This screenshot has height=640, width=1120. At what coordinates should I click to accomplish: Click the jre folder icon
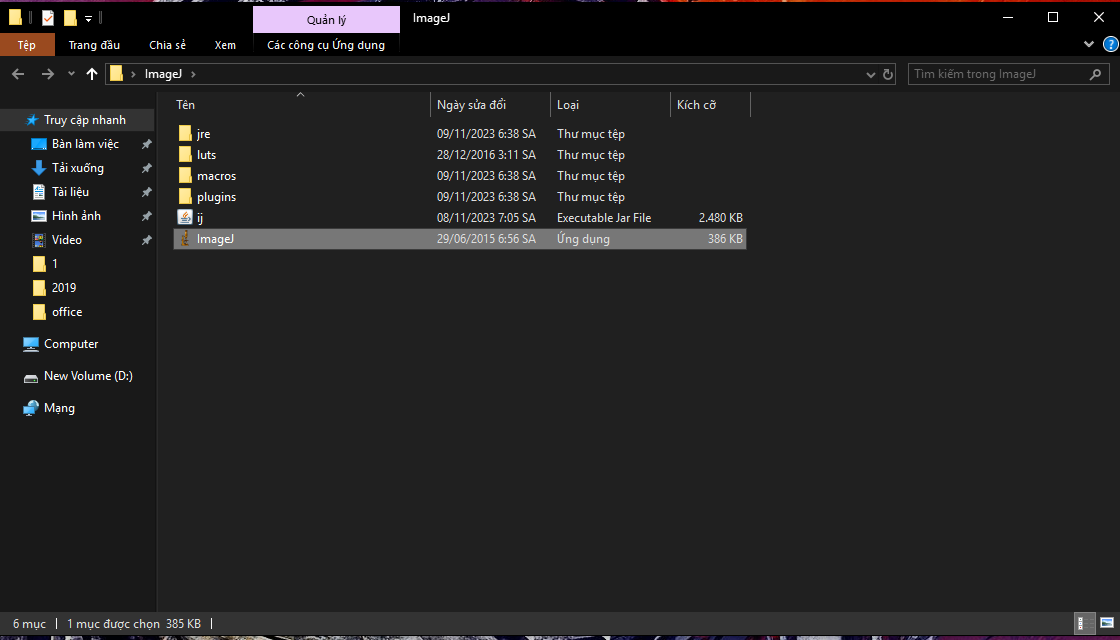point(185,134)
